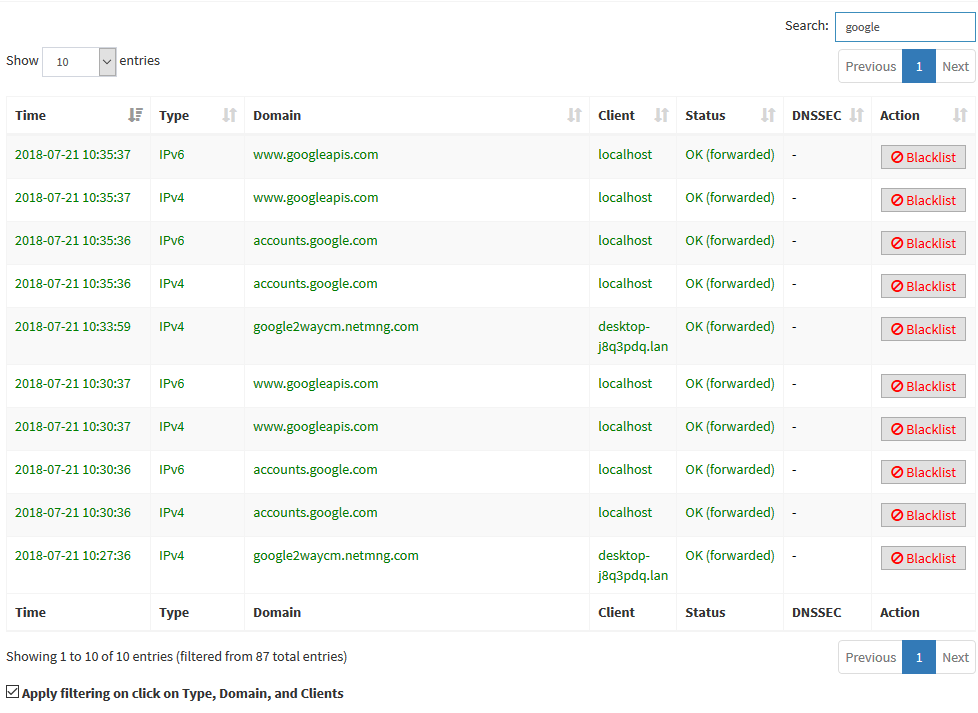Image resolution: width=978 pixels, height=713 pixels.
Task: Click Next in bottom pagination
Action: (x=955, y=657)
